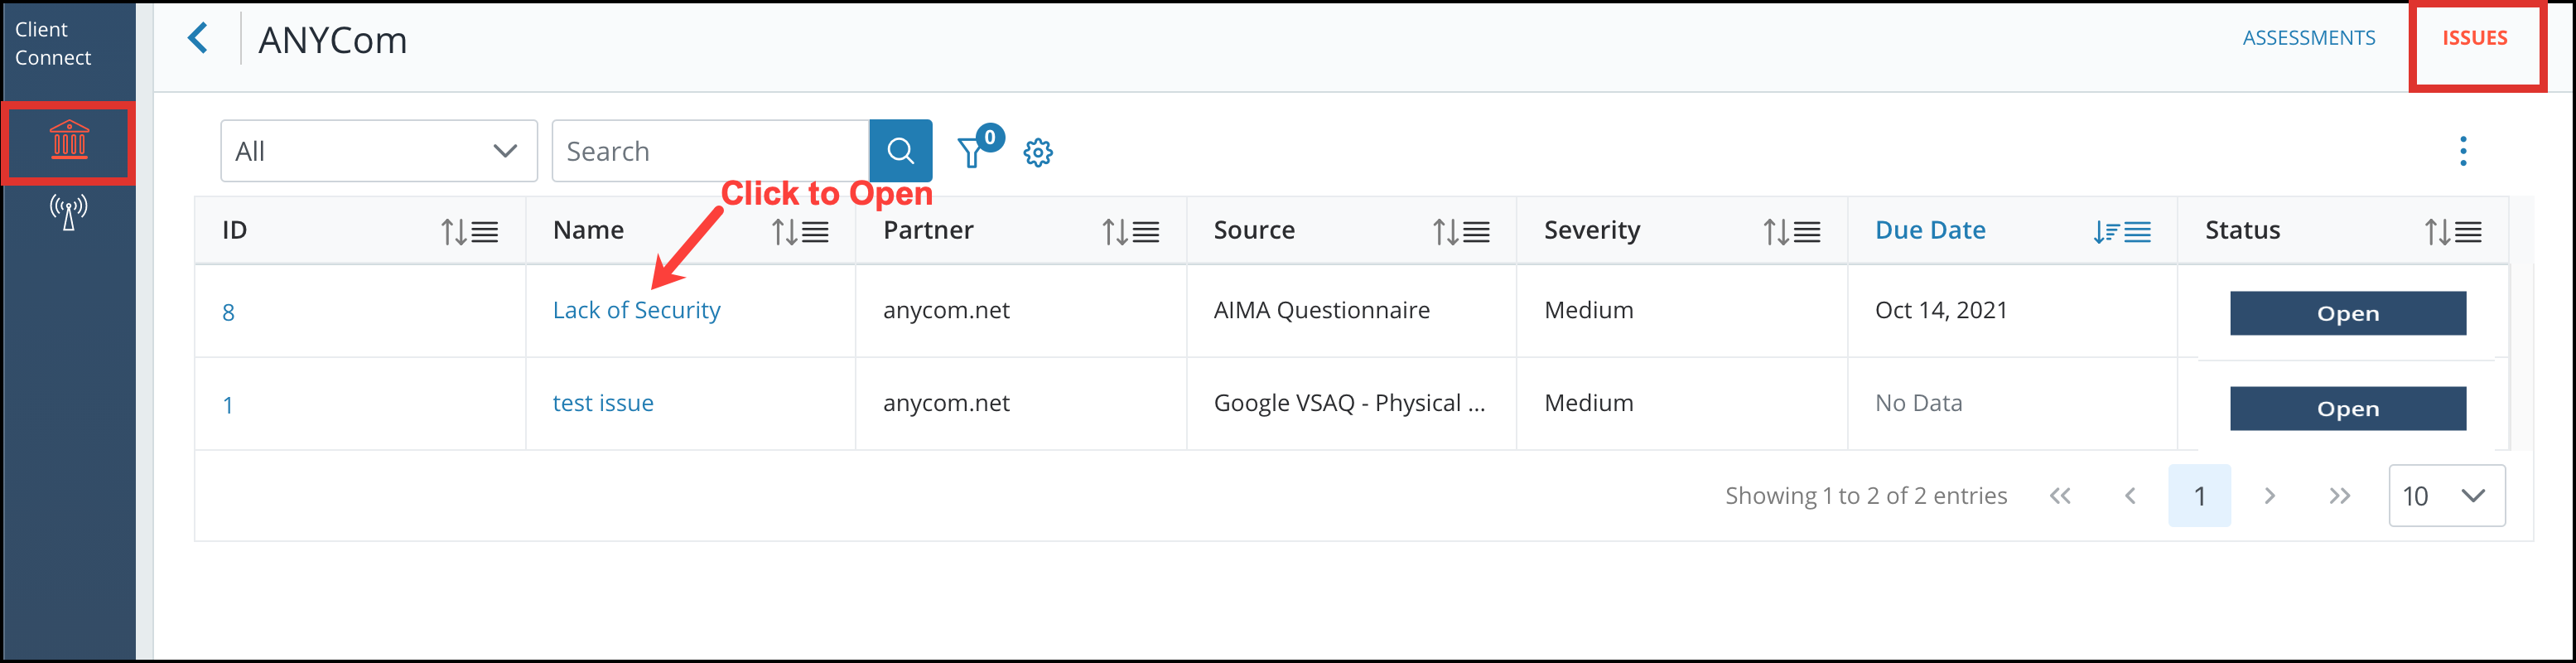
Task: Expand the All filter dropdown
Action: pyautogui.click(x=379, y=151)
